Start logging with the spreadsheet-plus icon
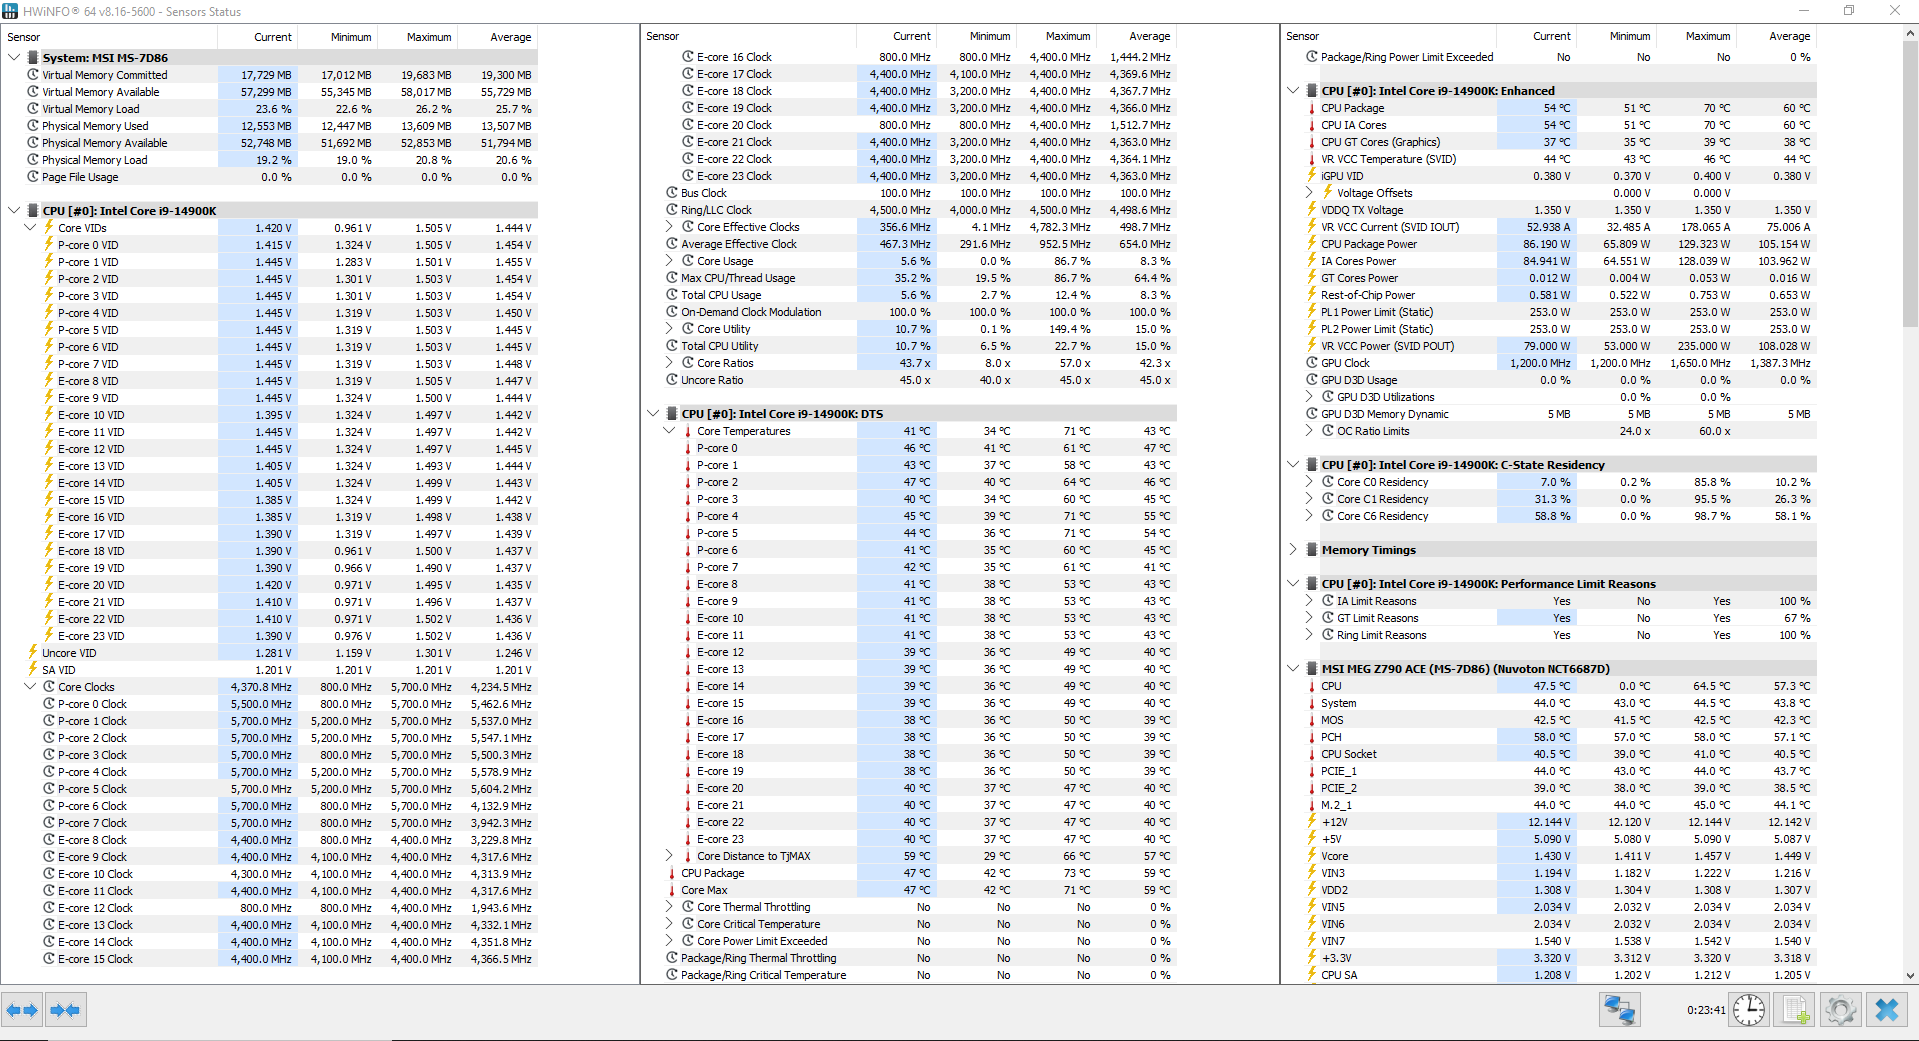This screenshot has height=1041, width=1919. [x=1795, y=1010]
